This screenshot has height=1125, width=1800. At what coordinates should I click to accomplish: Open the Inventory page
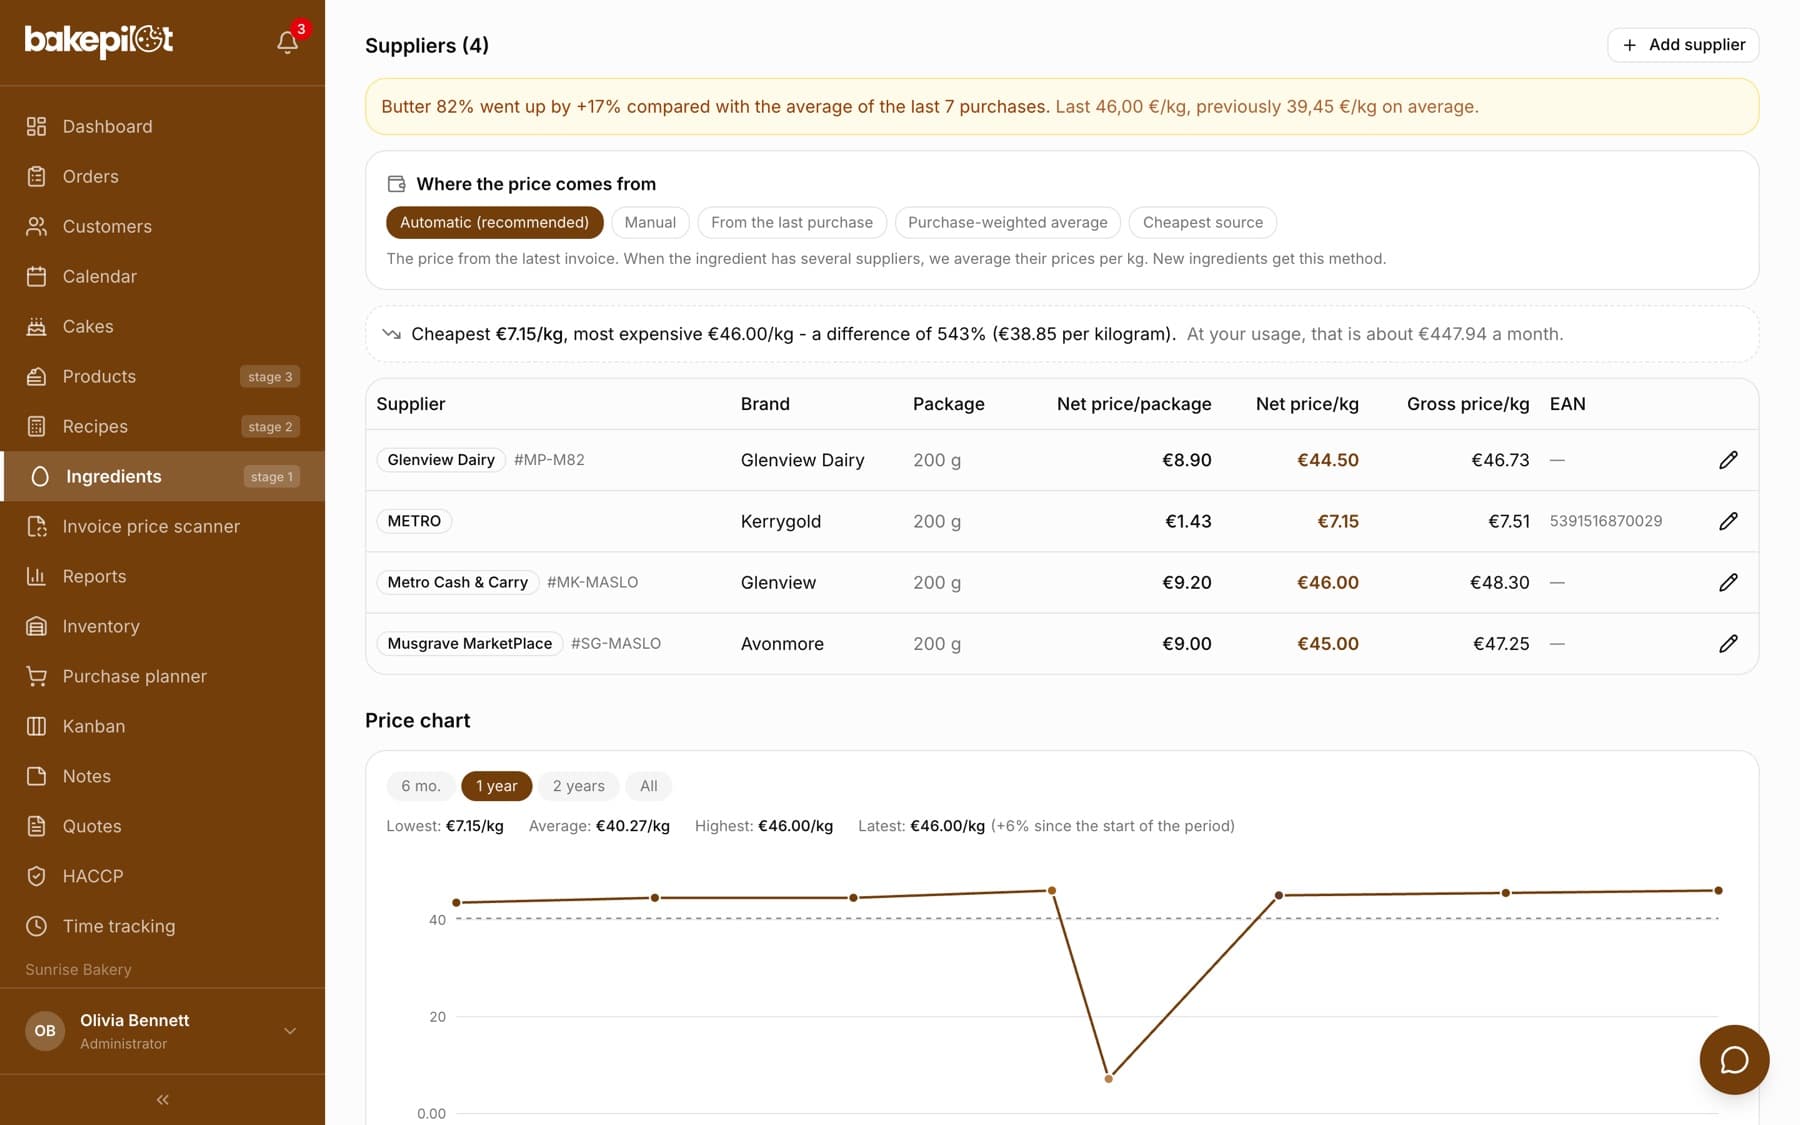162,626
